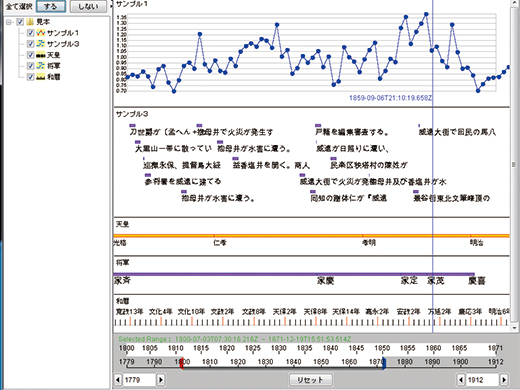Click the 見本 folder icon
The height and width of the screenshot is (390, 520).
30,22
